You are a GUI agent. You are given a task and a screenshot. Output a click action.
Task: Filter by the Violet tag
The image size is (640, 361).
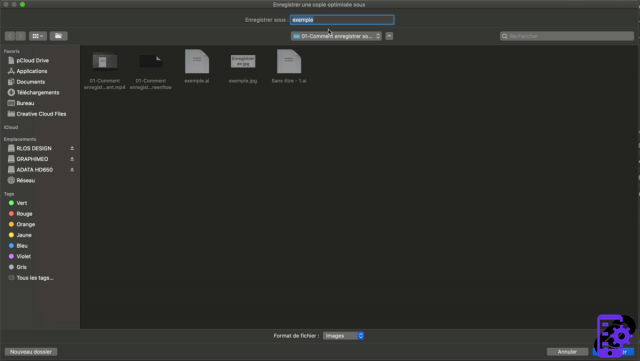click(23, 256)
